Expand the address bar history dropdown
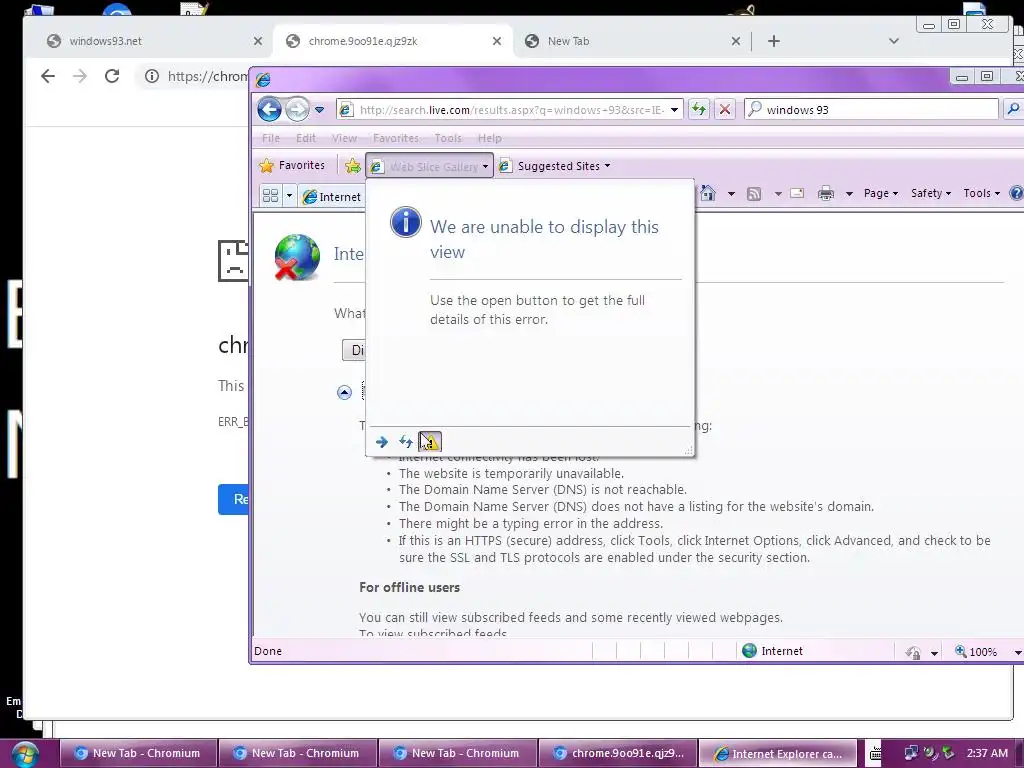1024x768 pixels. pyautogui.click(x=675, y=110)
